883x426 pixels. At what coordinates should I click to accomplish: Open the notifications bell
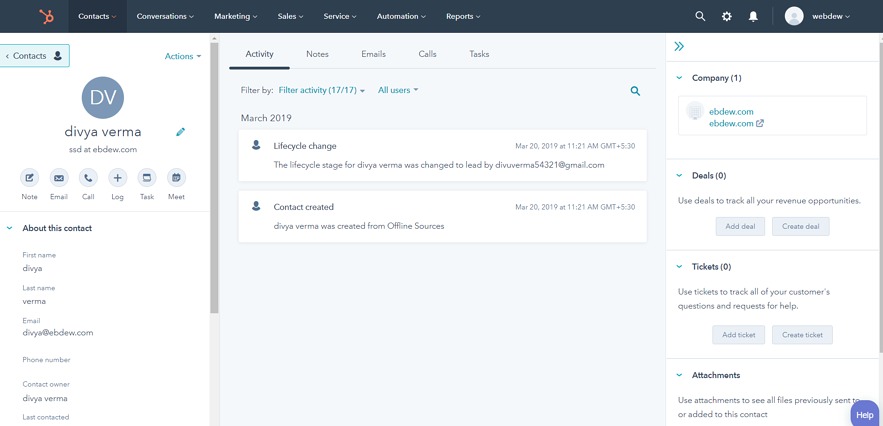pos(753,16)
